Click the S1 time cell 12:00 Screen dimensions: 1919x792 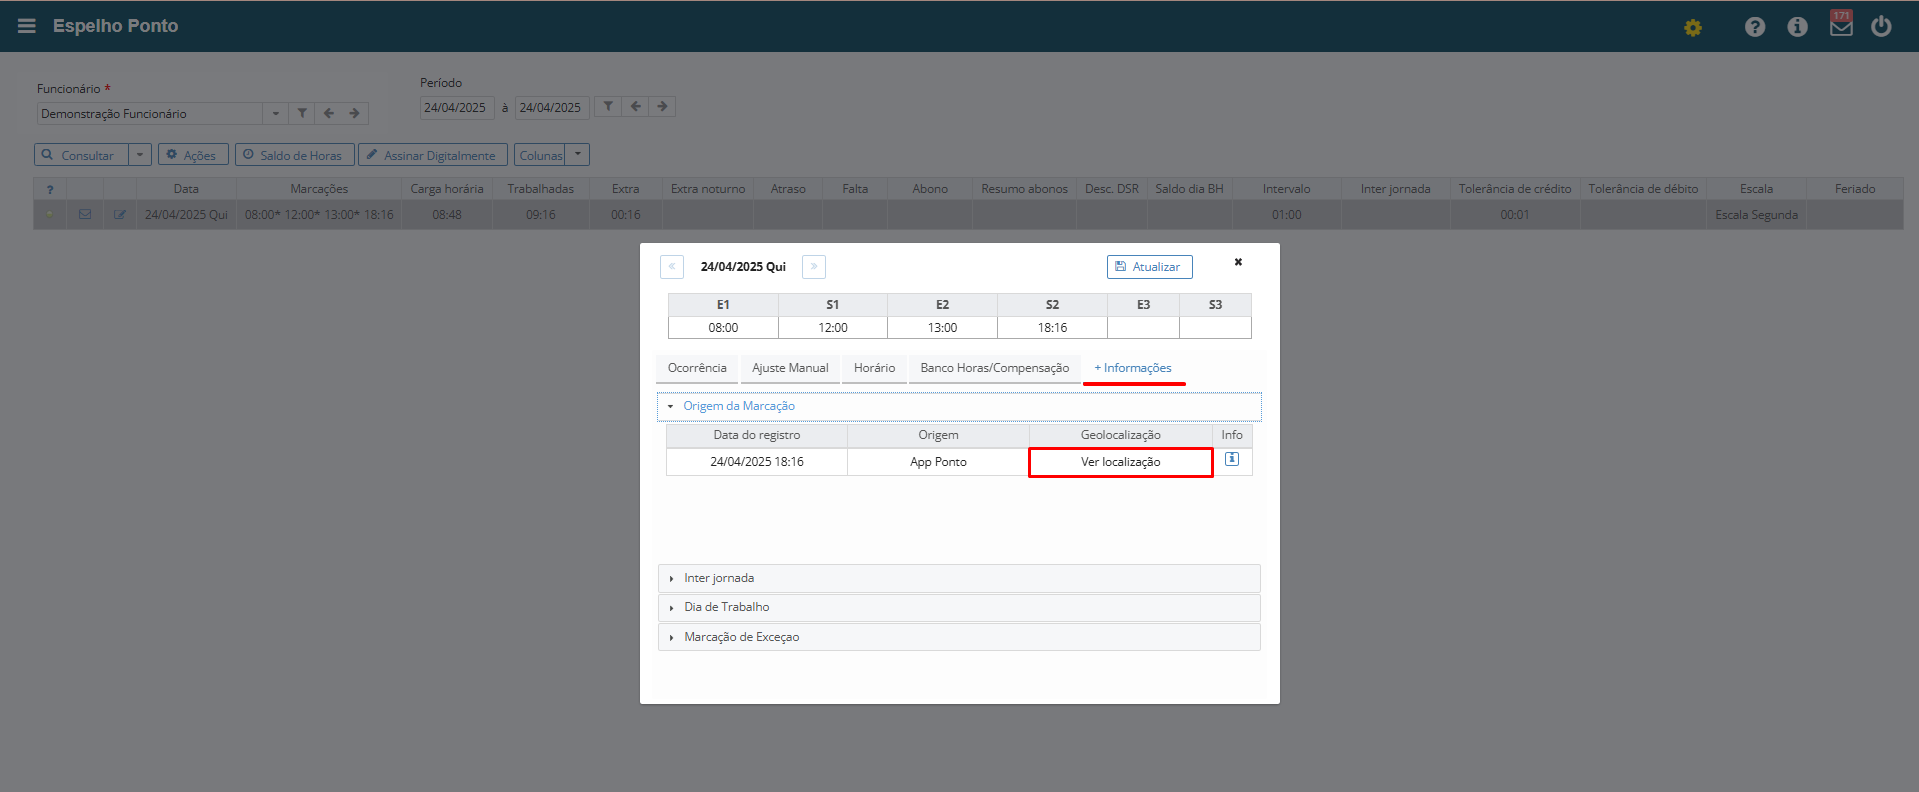pos(833,328)
